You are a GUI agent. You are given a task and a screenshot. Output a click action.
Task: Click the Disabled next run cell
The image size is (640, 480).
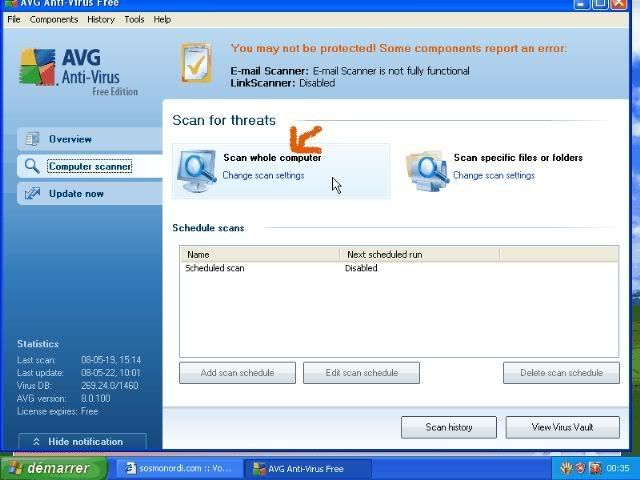(361, 268)
